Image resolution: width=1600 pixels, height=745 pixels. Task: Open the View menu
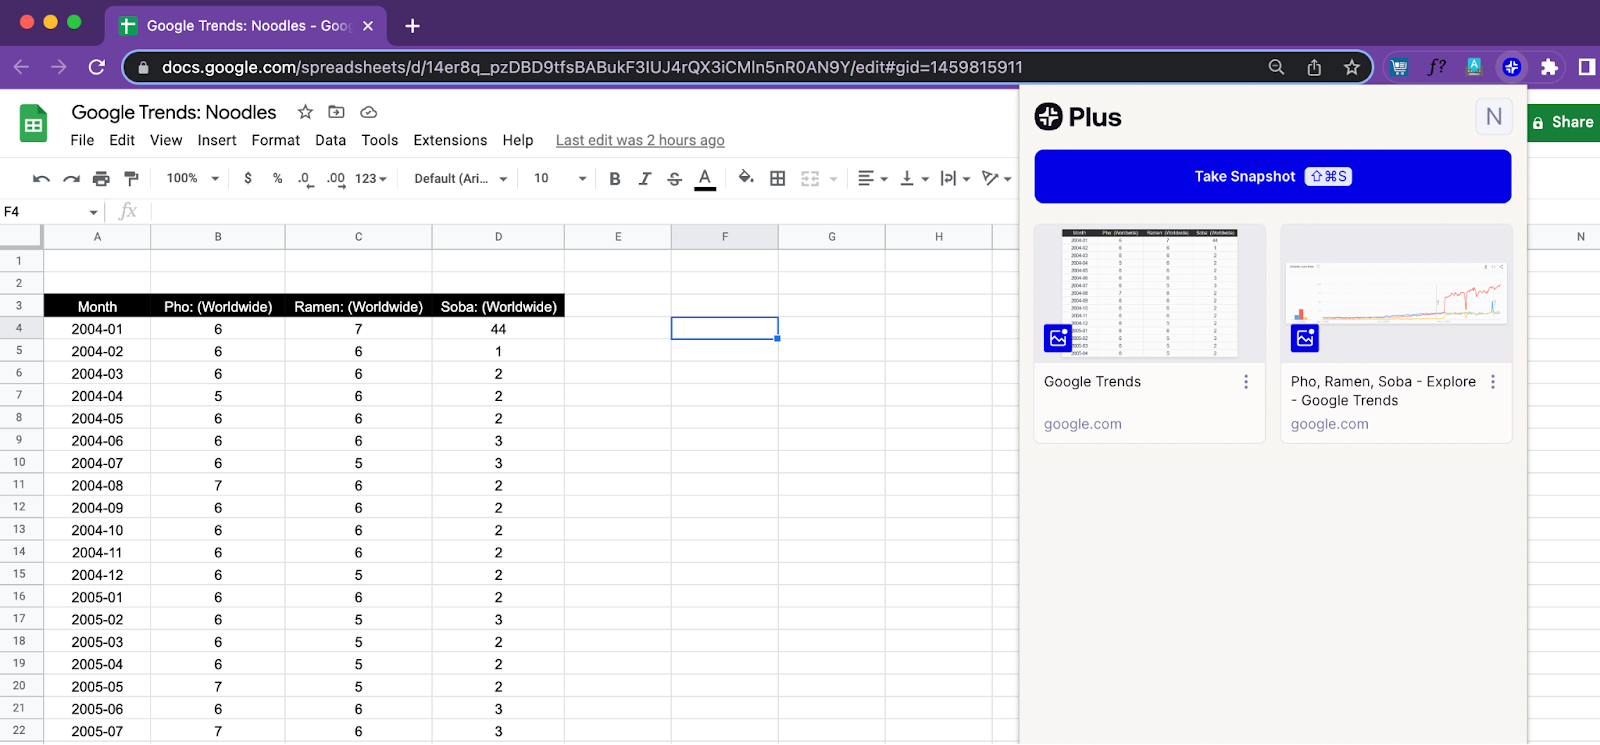[166, 140]
